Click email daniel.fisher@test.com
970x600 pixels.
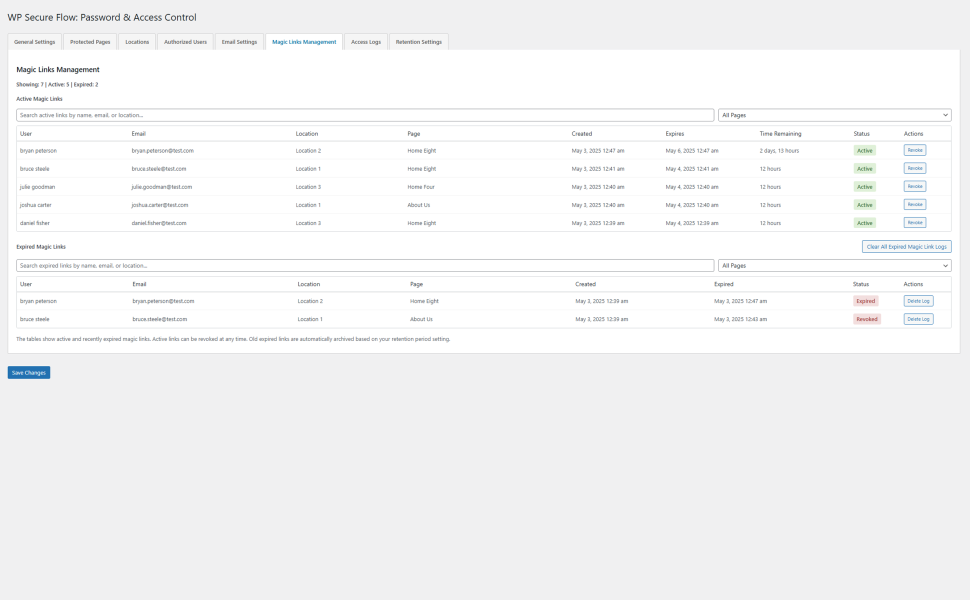tap(159, 223)
